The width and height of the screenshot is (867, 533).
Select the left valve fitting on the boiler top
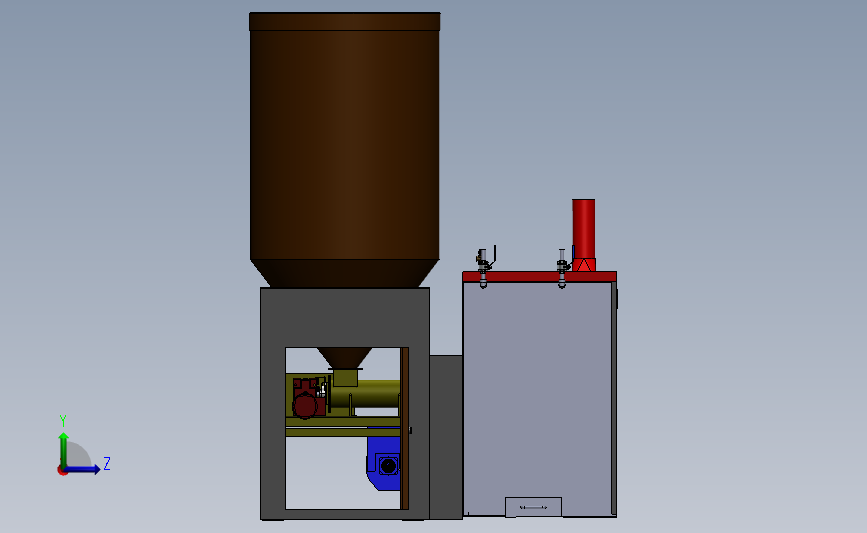[x=484, y=267]
